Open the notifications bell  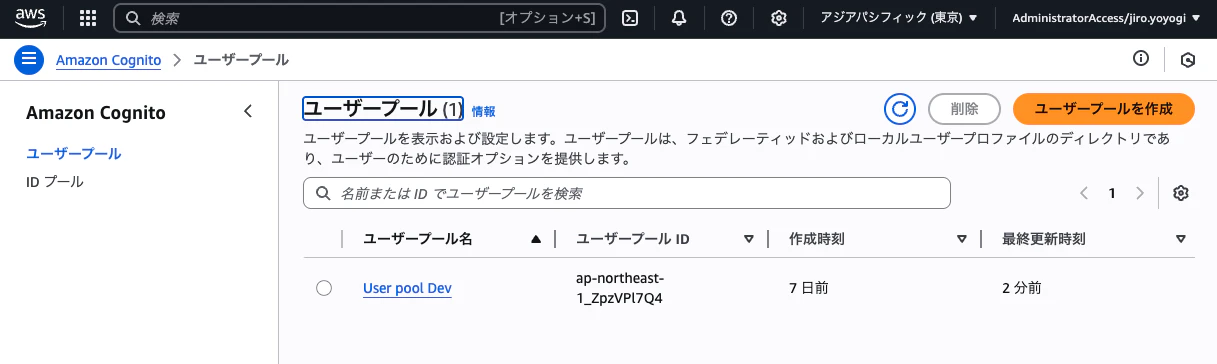(x=679, y=18)
